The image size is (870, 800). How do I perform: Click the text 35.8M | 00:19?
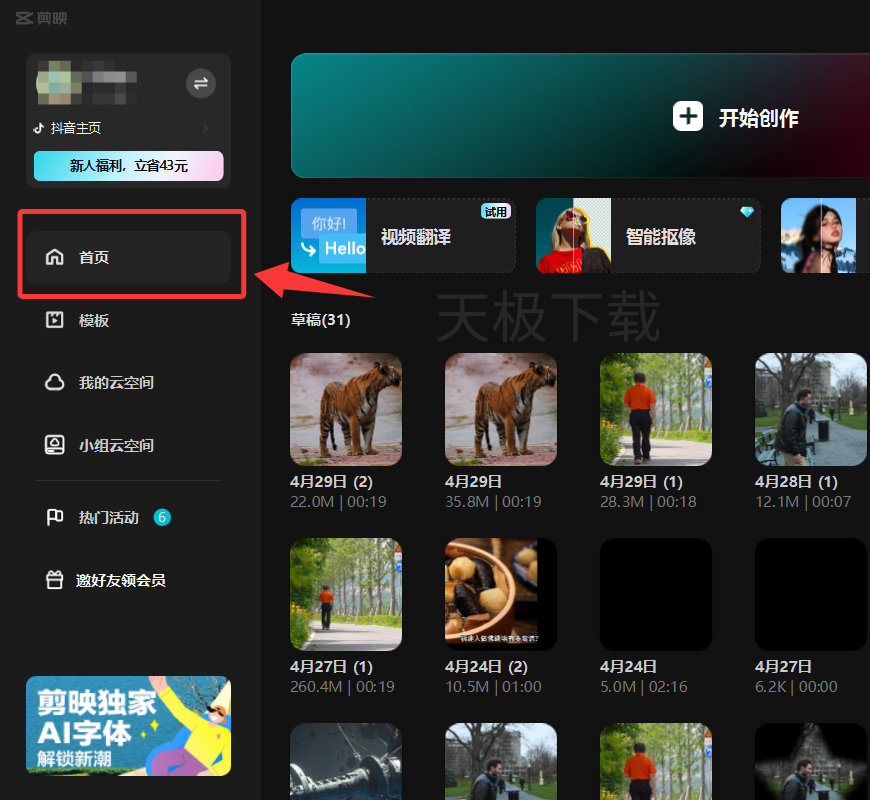click(x=493, y=502)
